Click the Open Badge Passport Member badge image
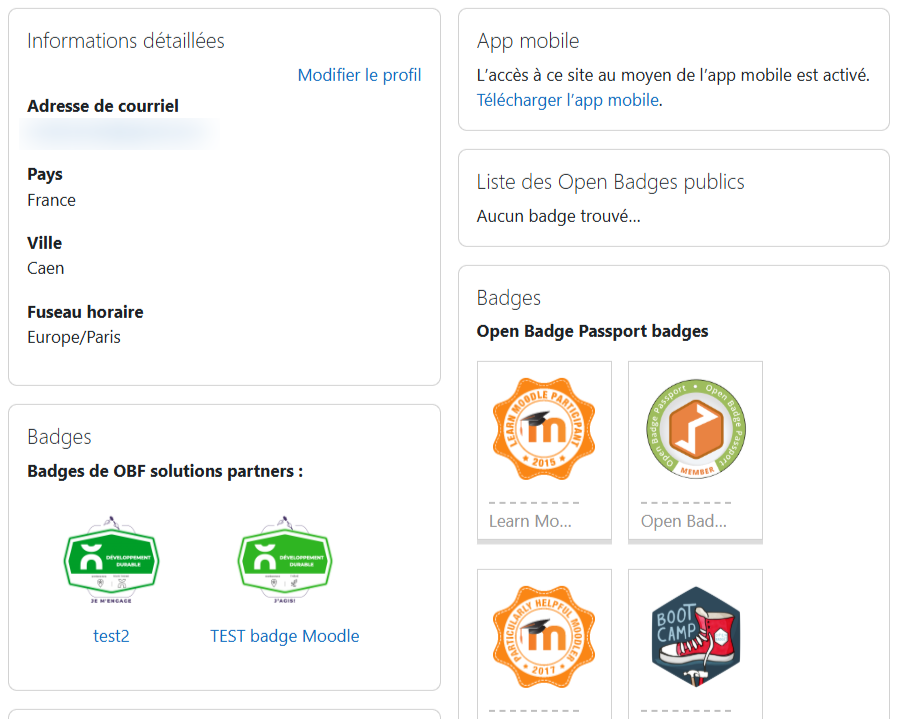901x719 pixels. (x=695, y=429)
